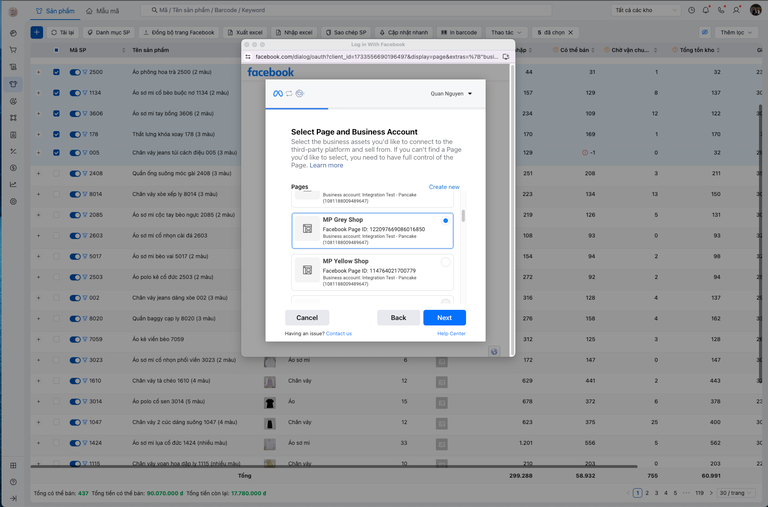Click the Tải lại reload button

pos(62,32)
